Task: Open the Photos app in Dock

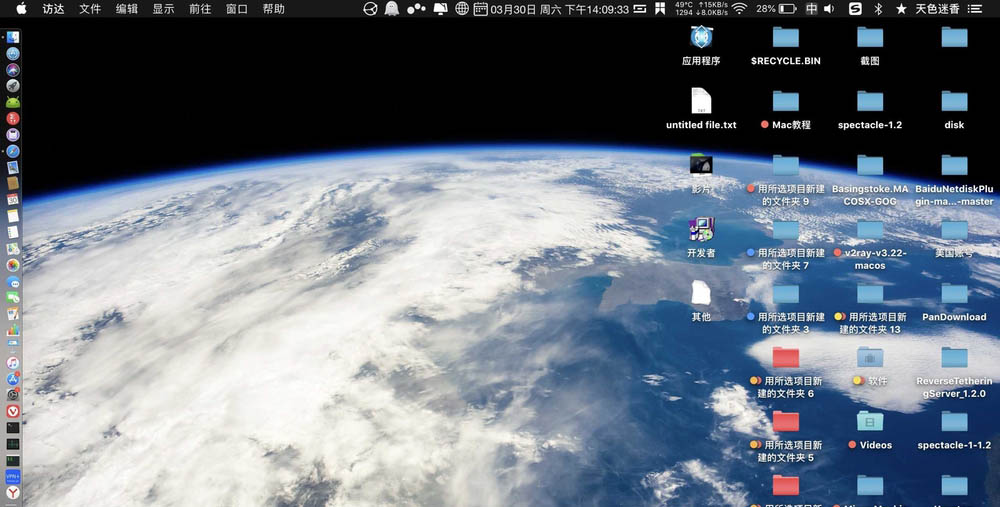Action: point(13,265)
